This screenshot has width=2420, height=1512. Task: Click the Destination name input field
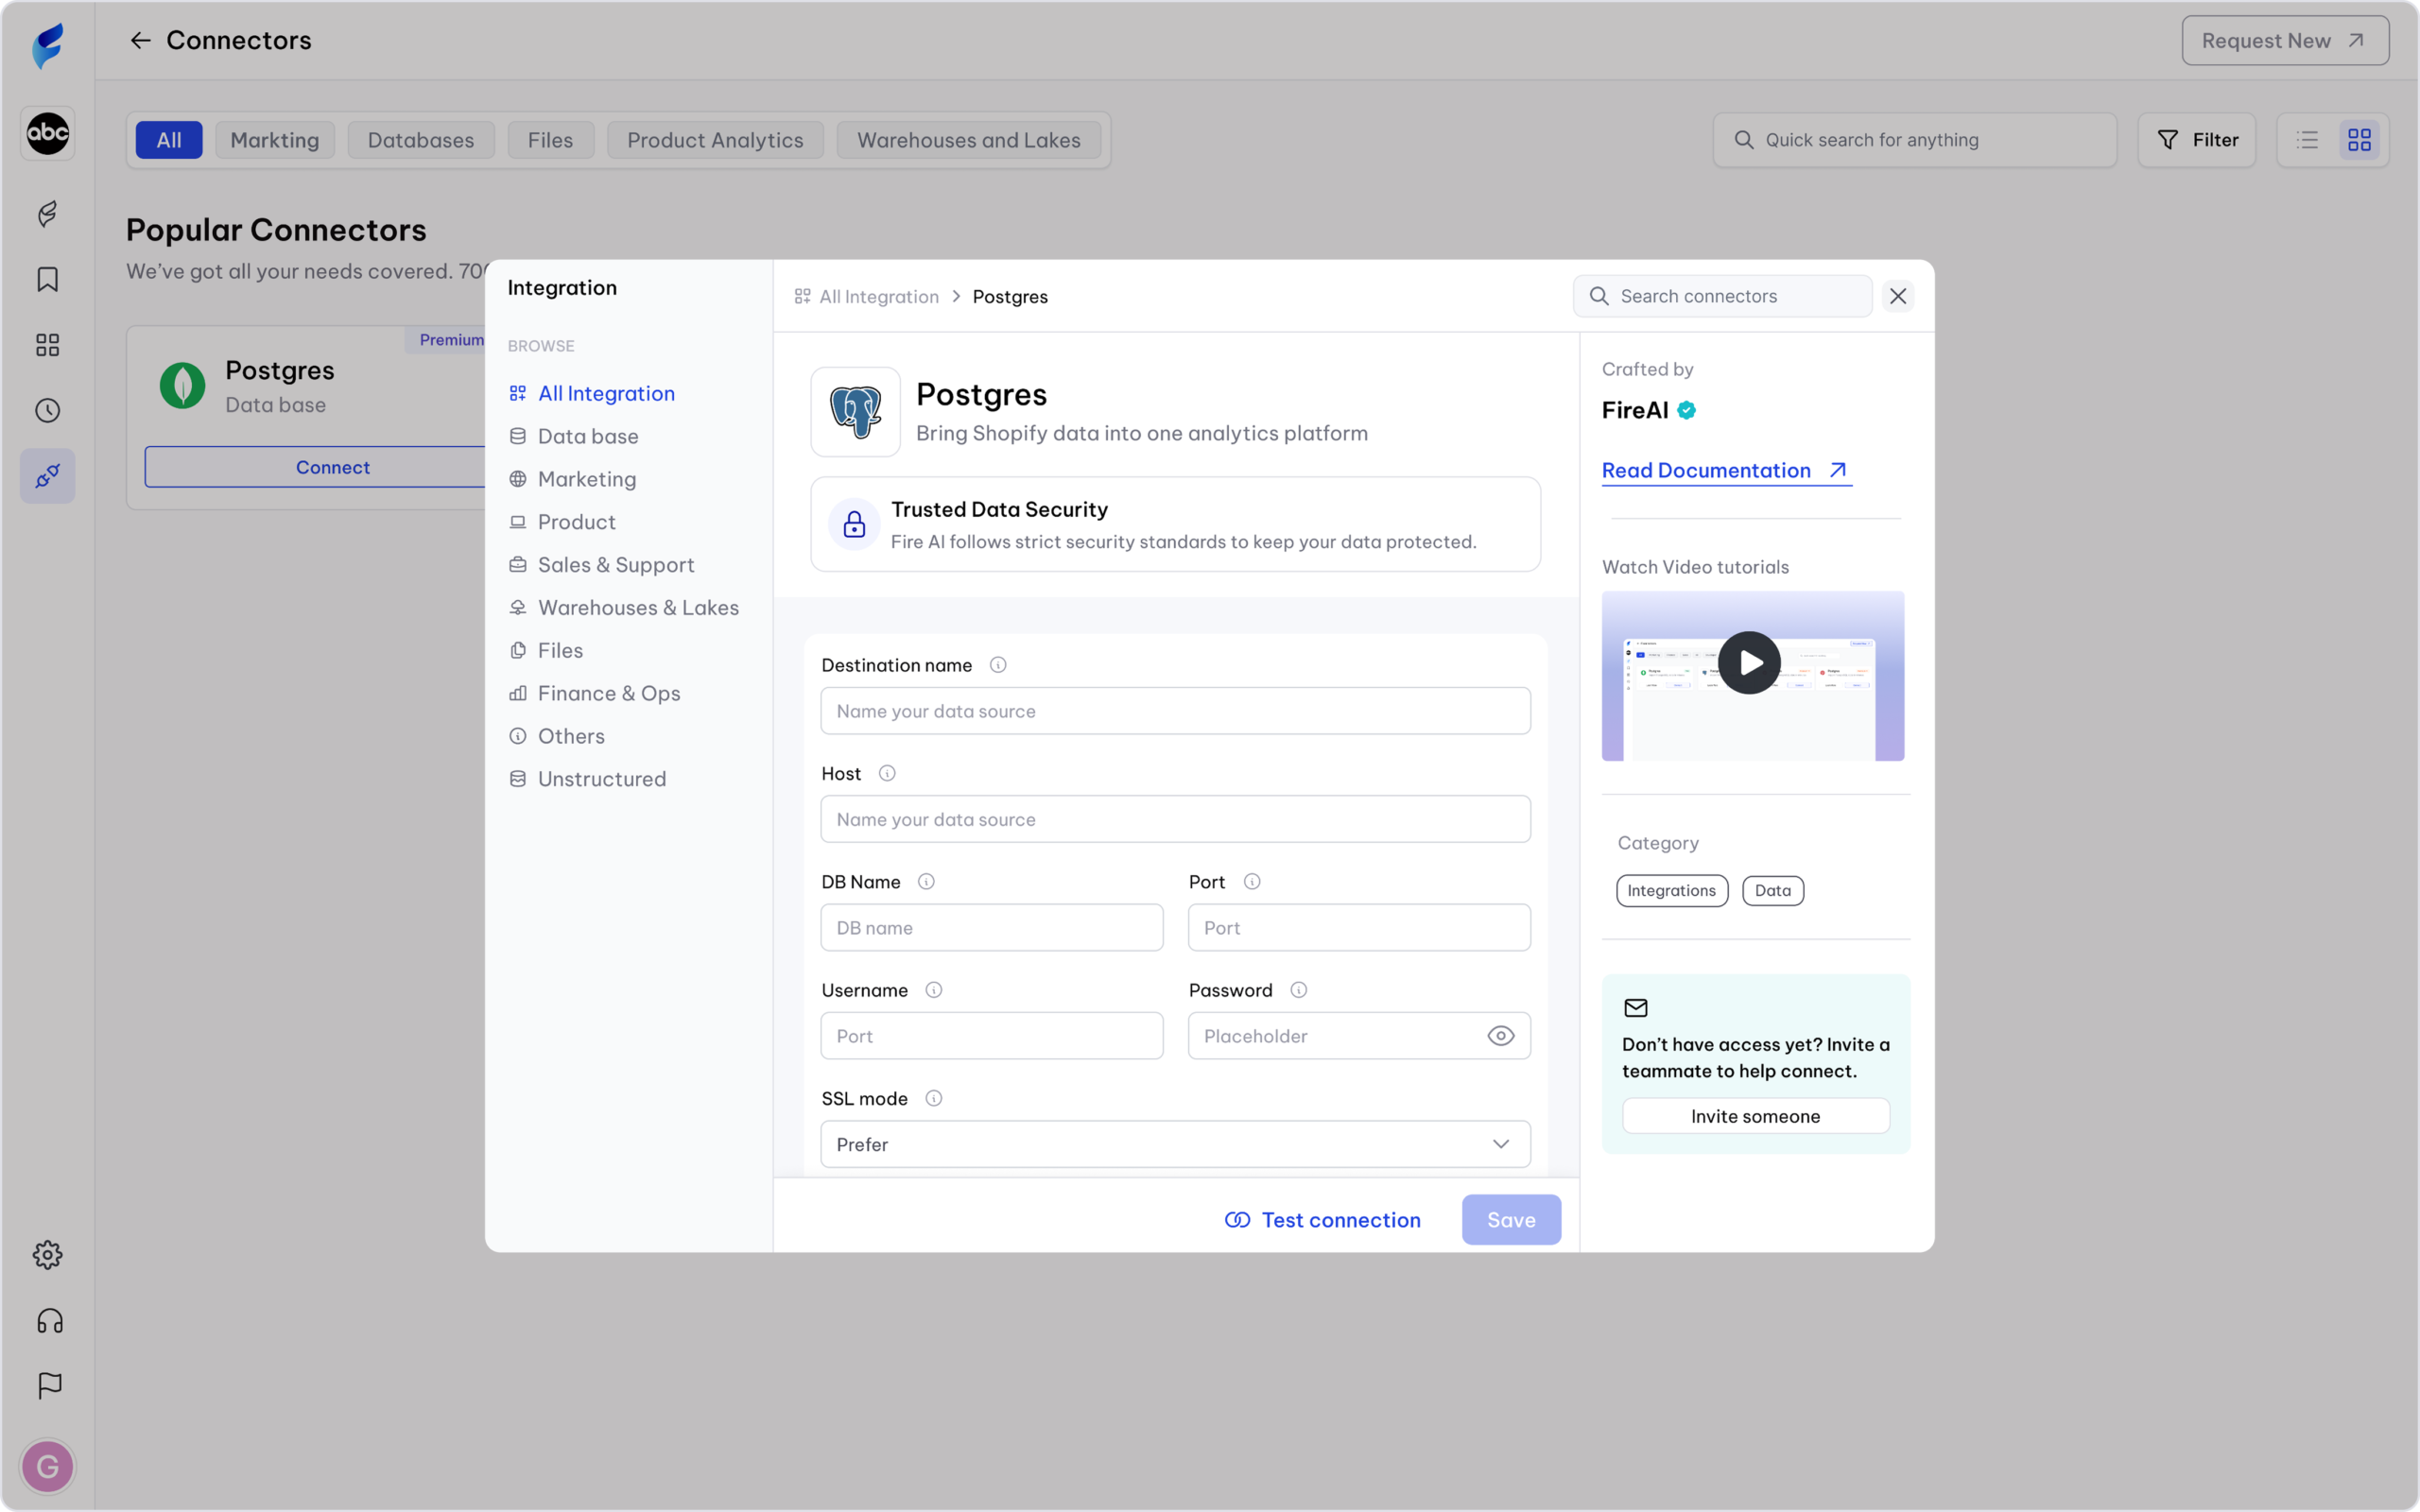(1175, 711)
